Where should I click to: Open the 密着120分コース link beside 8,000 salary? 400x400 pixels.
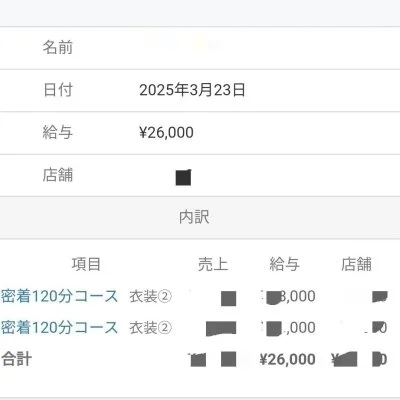pyautogui.click(x=59, y=296)
